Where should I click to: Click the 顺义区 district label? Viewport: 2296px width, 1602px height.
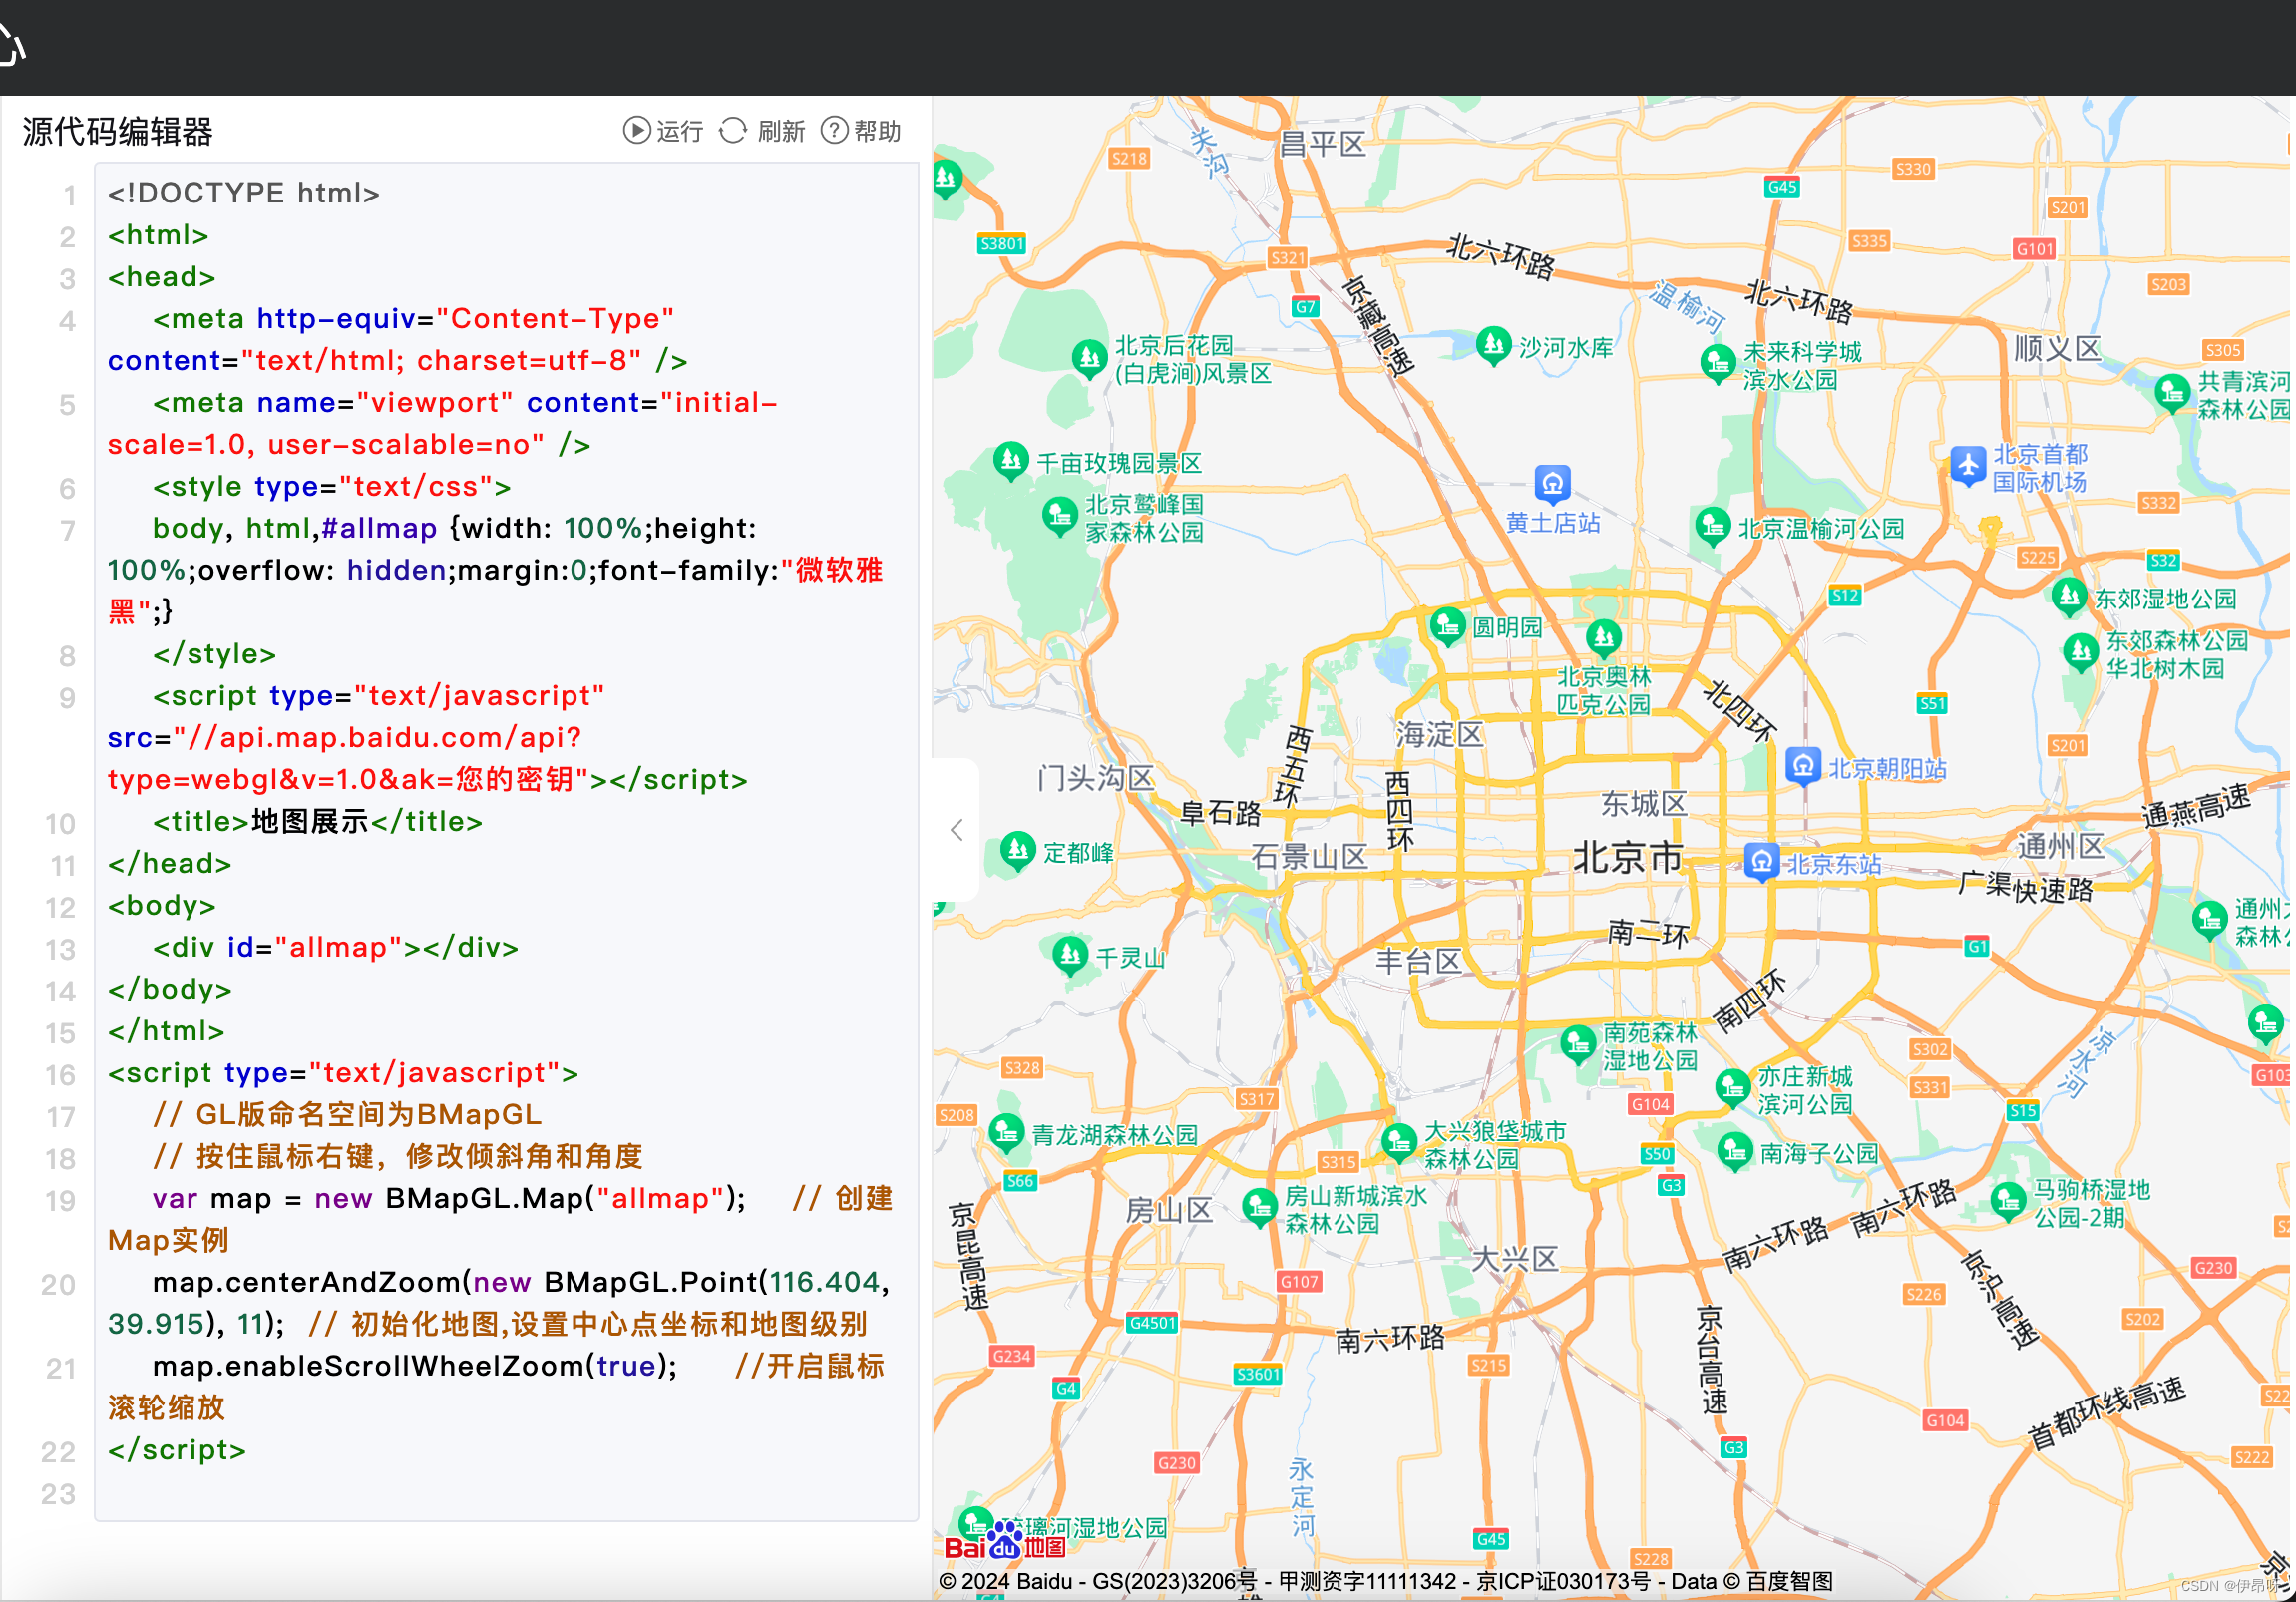point(2058,348)
